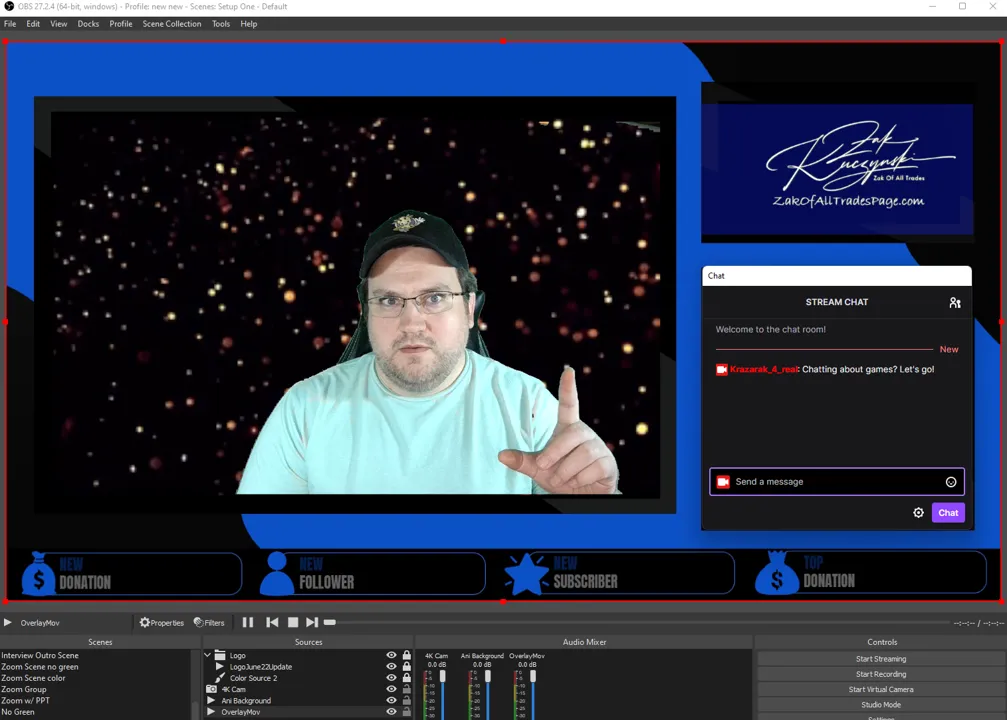The width and height of the screenshot is (1007, 720).
Task: Stop the OverlayMov media playback
Action: click(x=292, y=622)
